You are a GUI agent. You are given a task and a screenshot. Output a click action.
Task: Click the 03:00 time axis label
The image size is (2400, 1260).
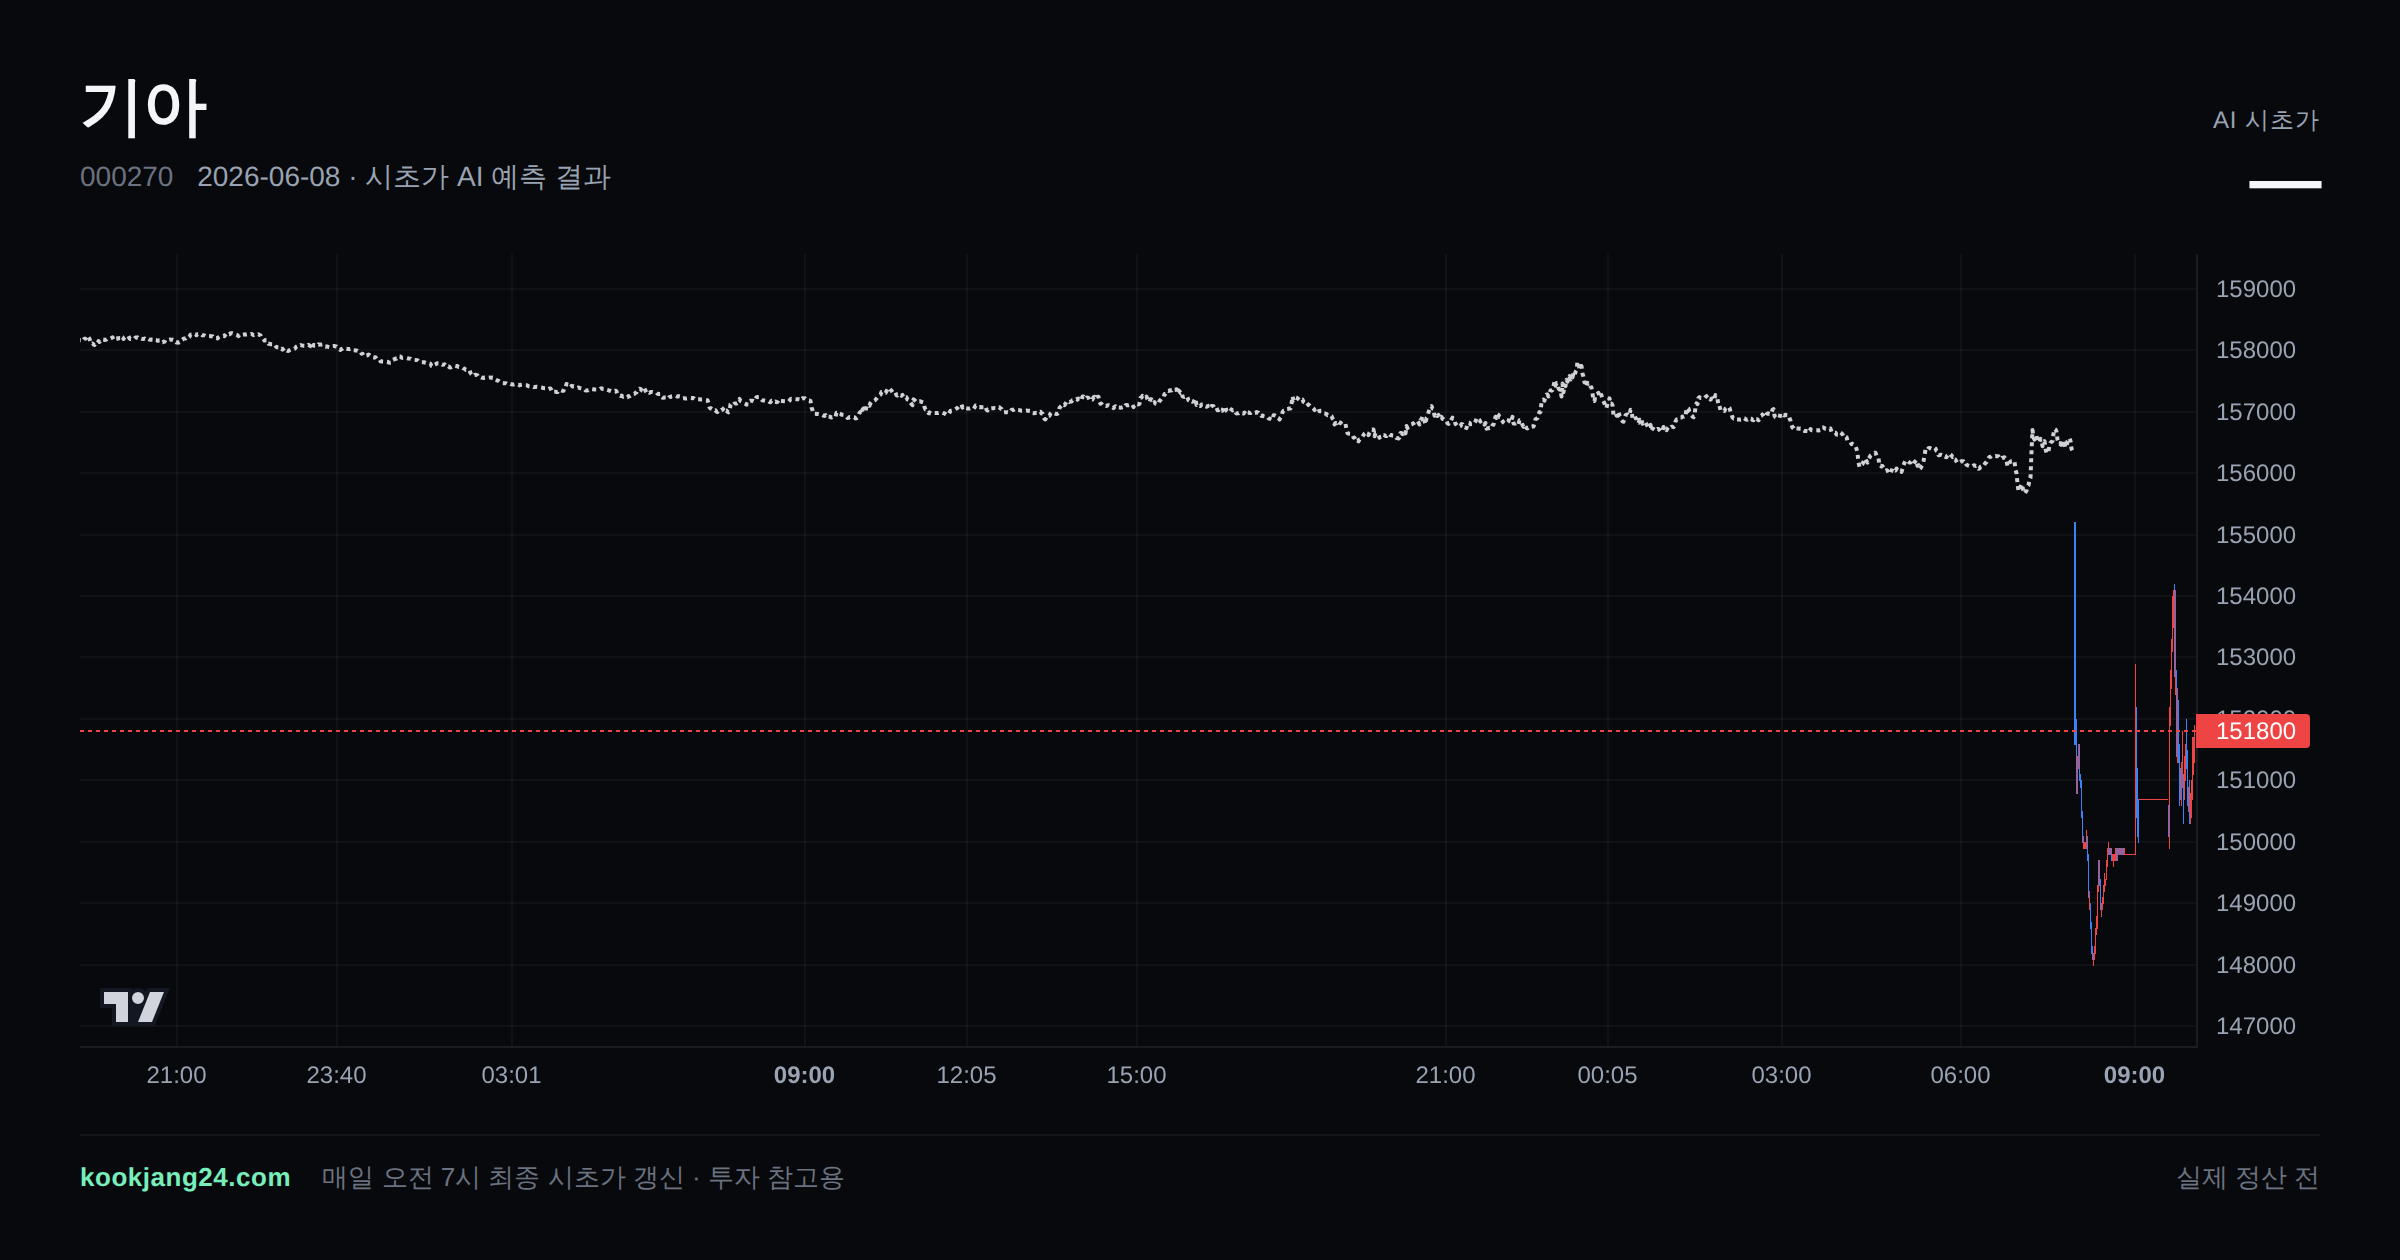tap(1781, 1075)
